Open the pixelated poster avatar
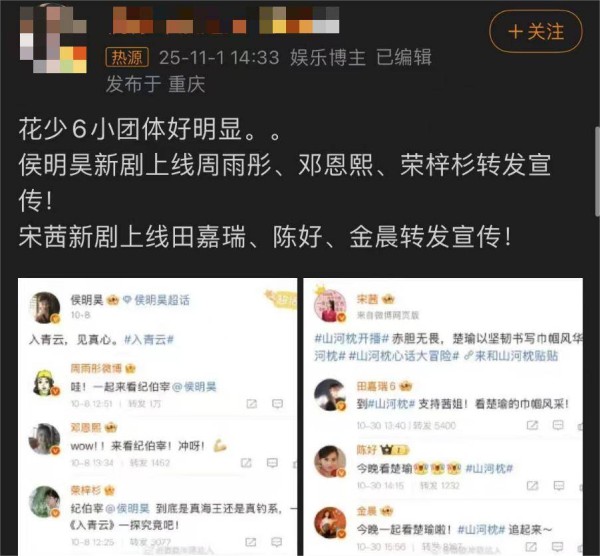 coord(53,39)
